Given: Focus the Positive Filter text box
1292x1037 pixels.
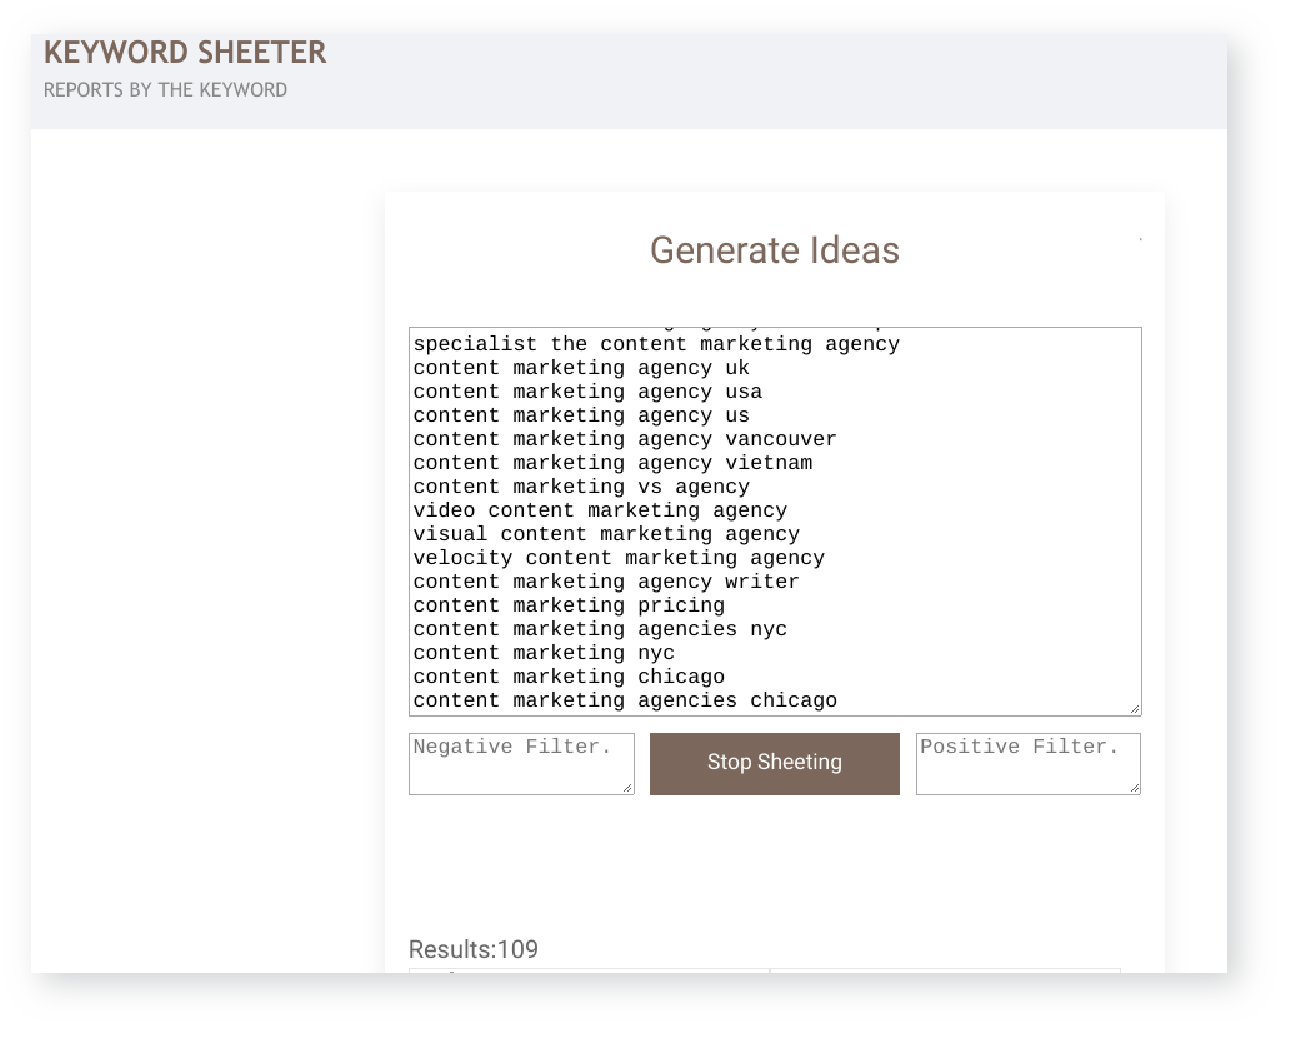Looking at the screenshot, I should coord(1027,763).
